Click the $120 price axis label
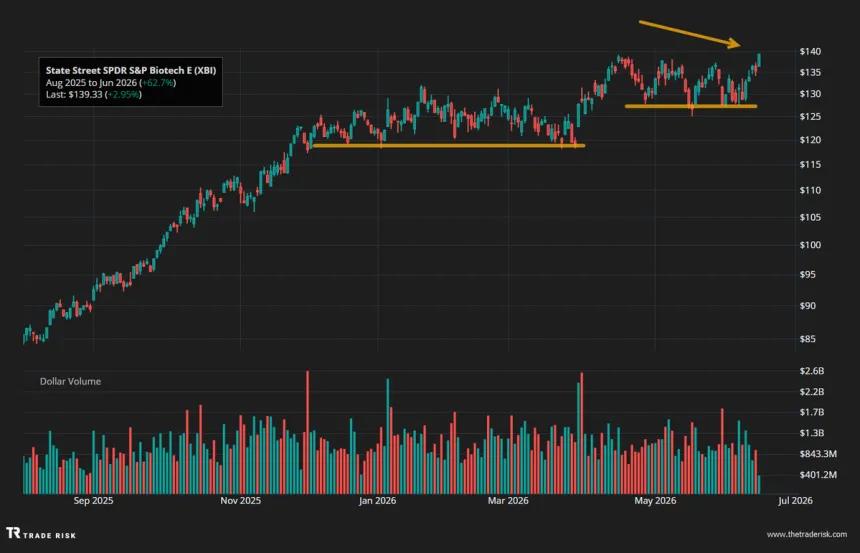This screenshot has height=553, width=860. point(810,140)
